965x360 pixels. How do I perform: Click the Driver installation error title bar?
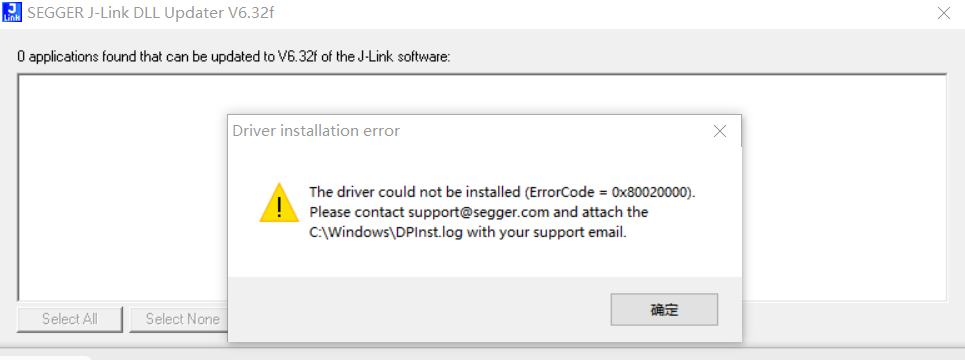pyautogui.click(x=468, y=130)
